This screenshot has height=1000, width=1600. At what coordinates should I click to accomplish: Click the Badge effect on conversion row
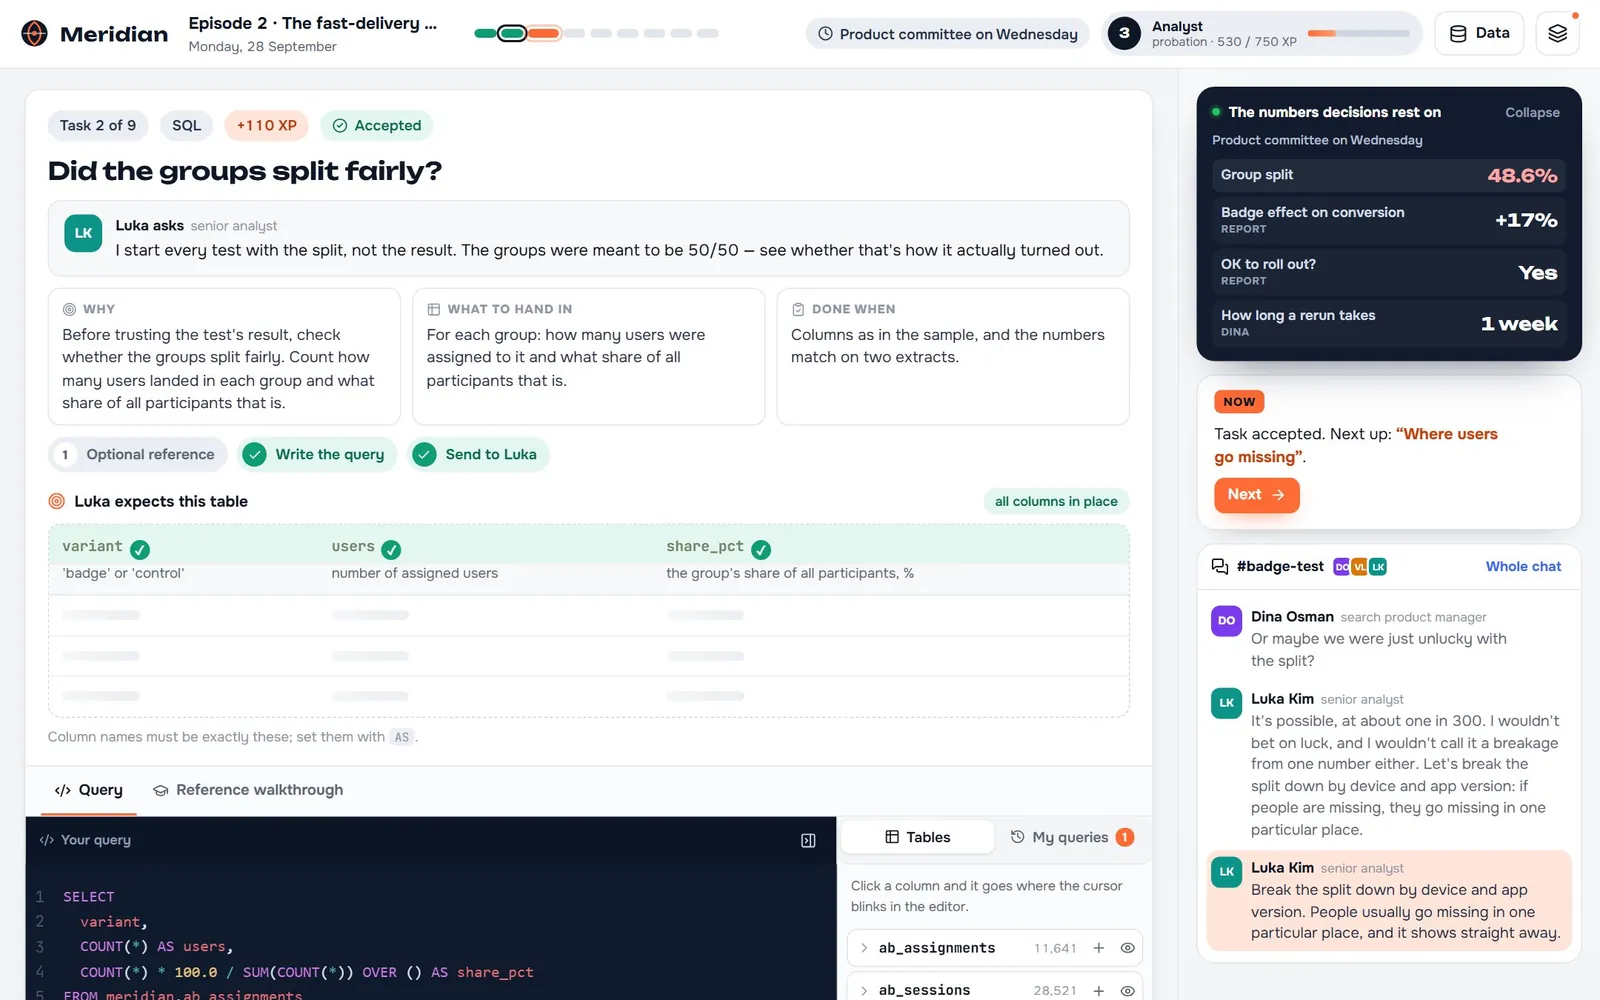point(1389,220)
